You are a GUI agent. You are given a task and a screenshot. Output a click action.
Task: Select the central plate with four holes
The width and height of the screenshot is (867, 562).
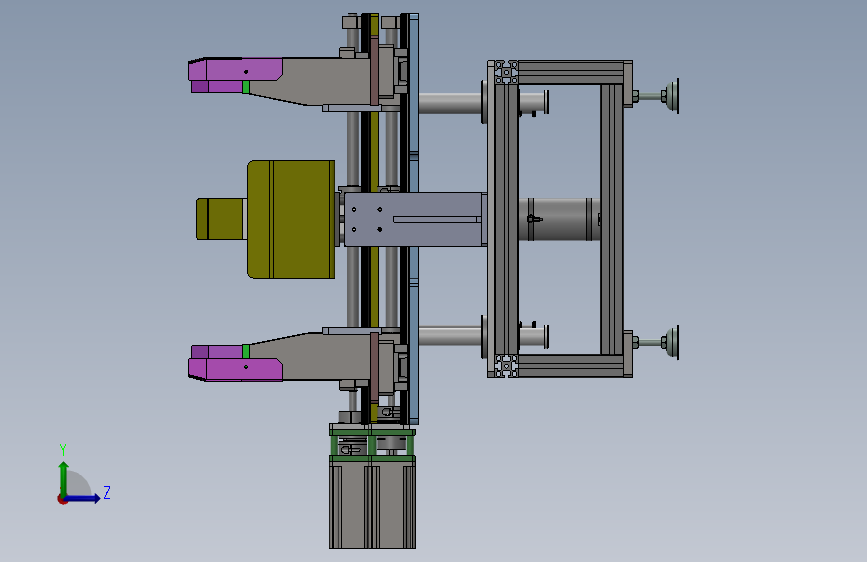[415, 219]
